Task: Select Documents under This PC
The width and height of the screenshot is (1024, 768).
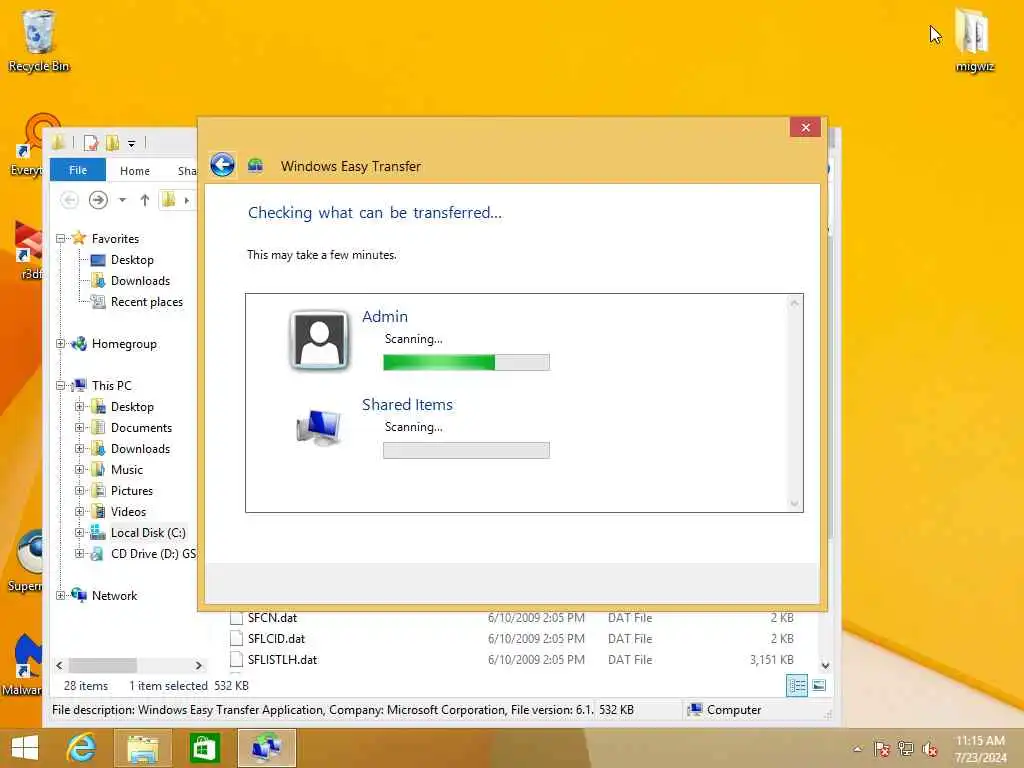Action: pos(141,428)
